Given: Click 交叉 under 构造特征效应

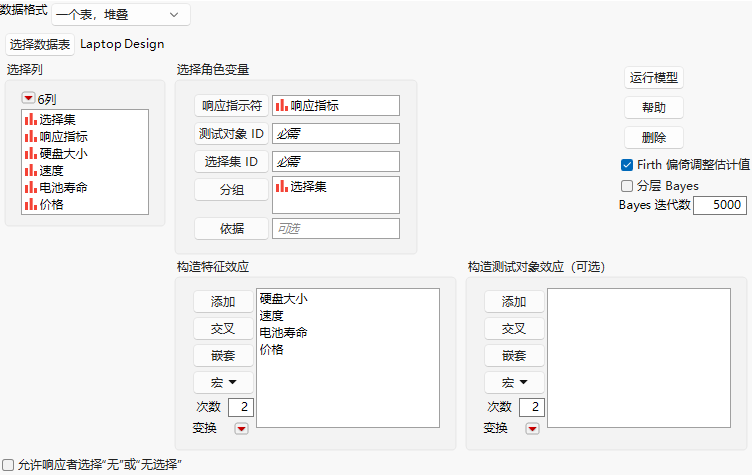Looking at the screenshot, I should (223, 329).
